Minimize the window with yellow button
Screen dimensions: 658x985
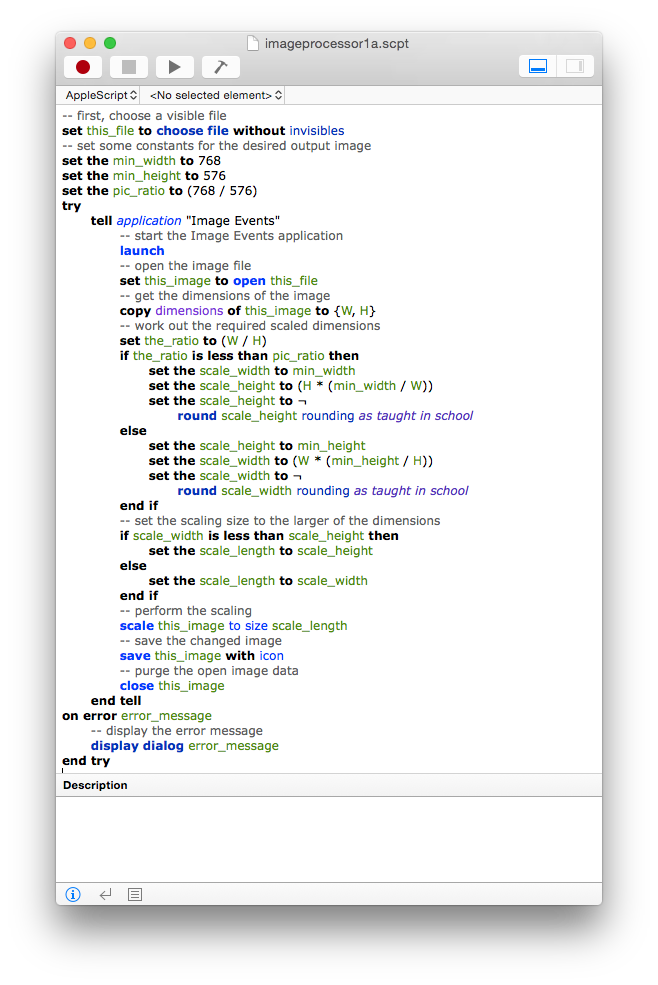(x=90, y=43)
